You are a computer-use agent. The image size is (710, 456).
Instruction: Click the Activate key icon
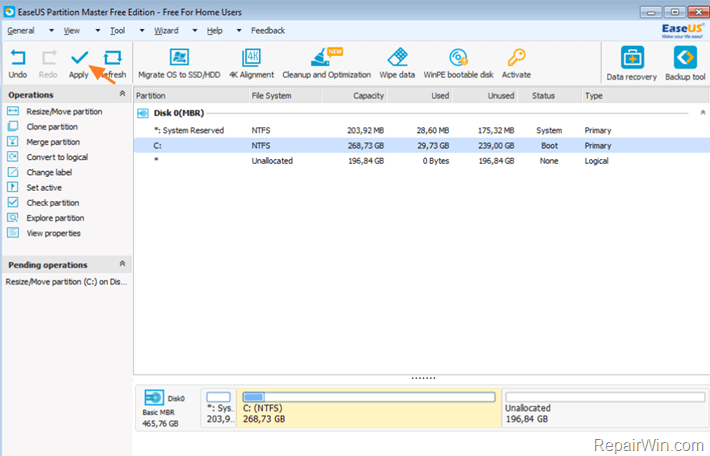coord(516,58)
